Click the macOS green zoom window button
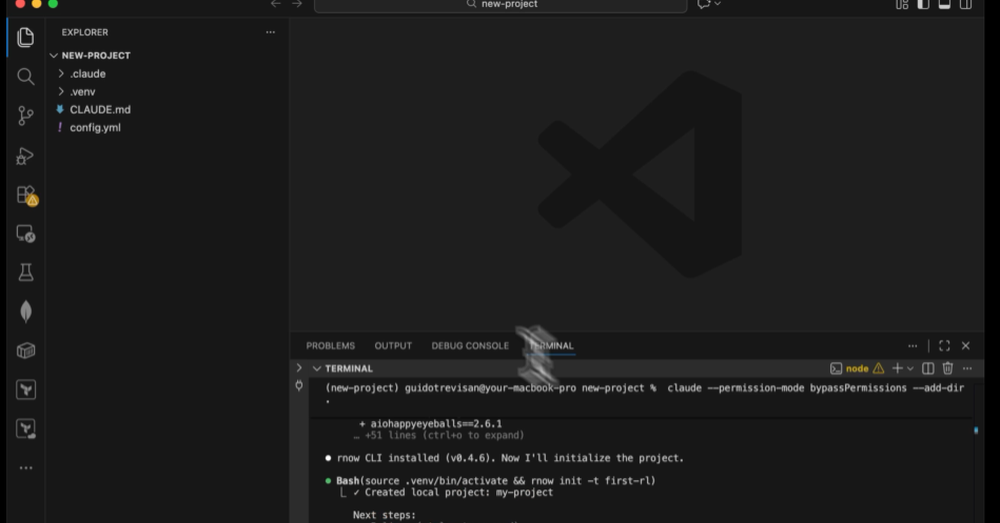This screenshot has height=523, width=1000. (53, 4)
